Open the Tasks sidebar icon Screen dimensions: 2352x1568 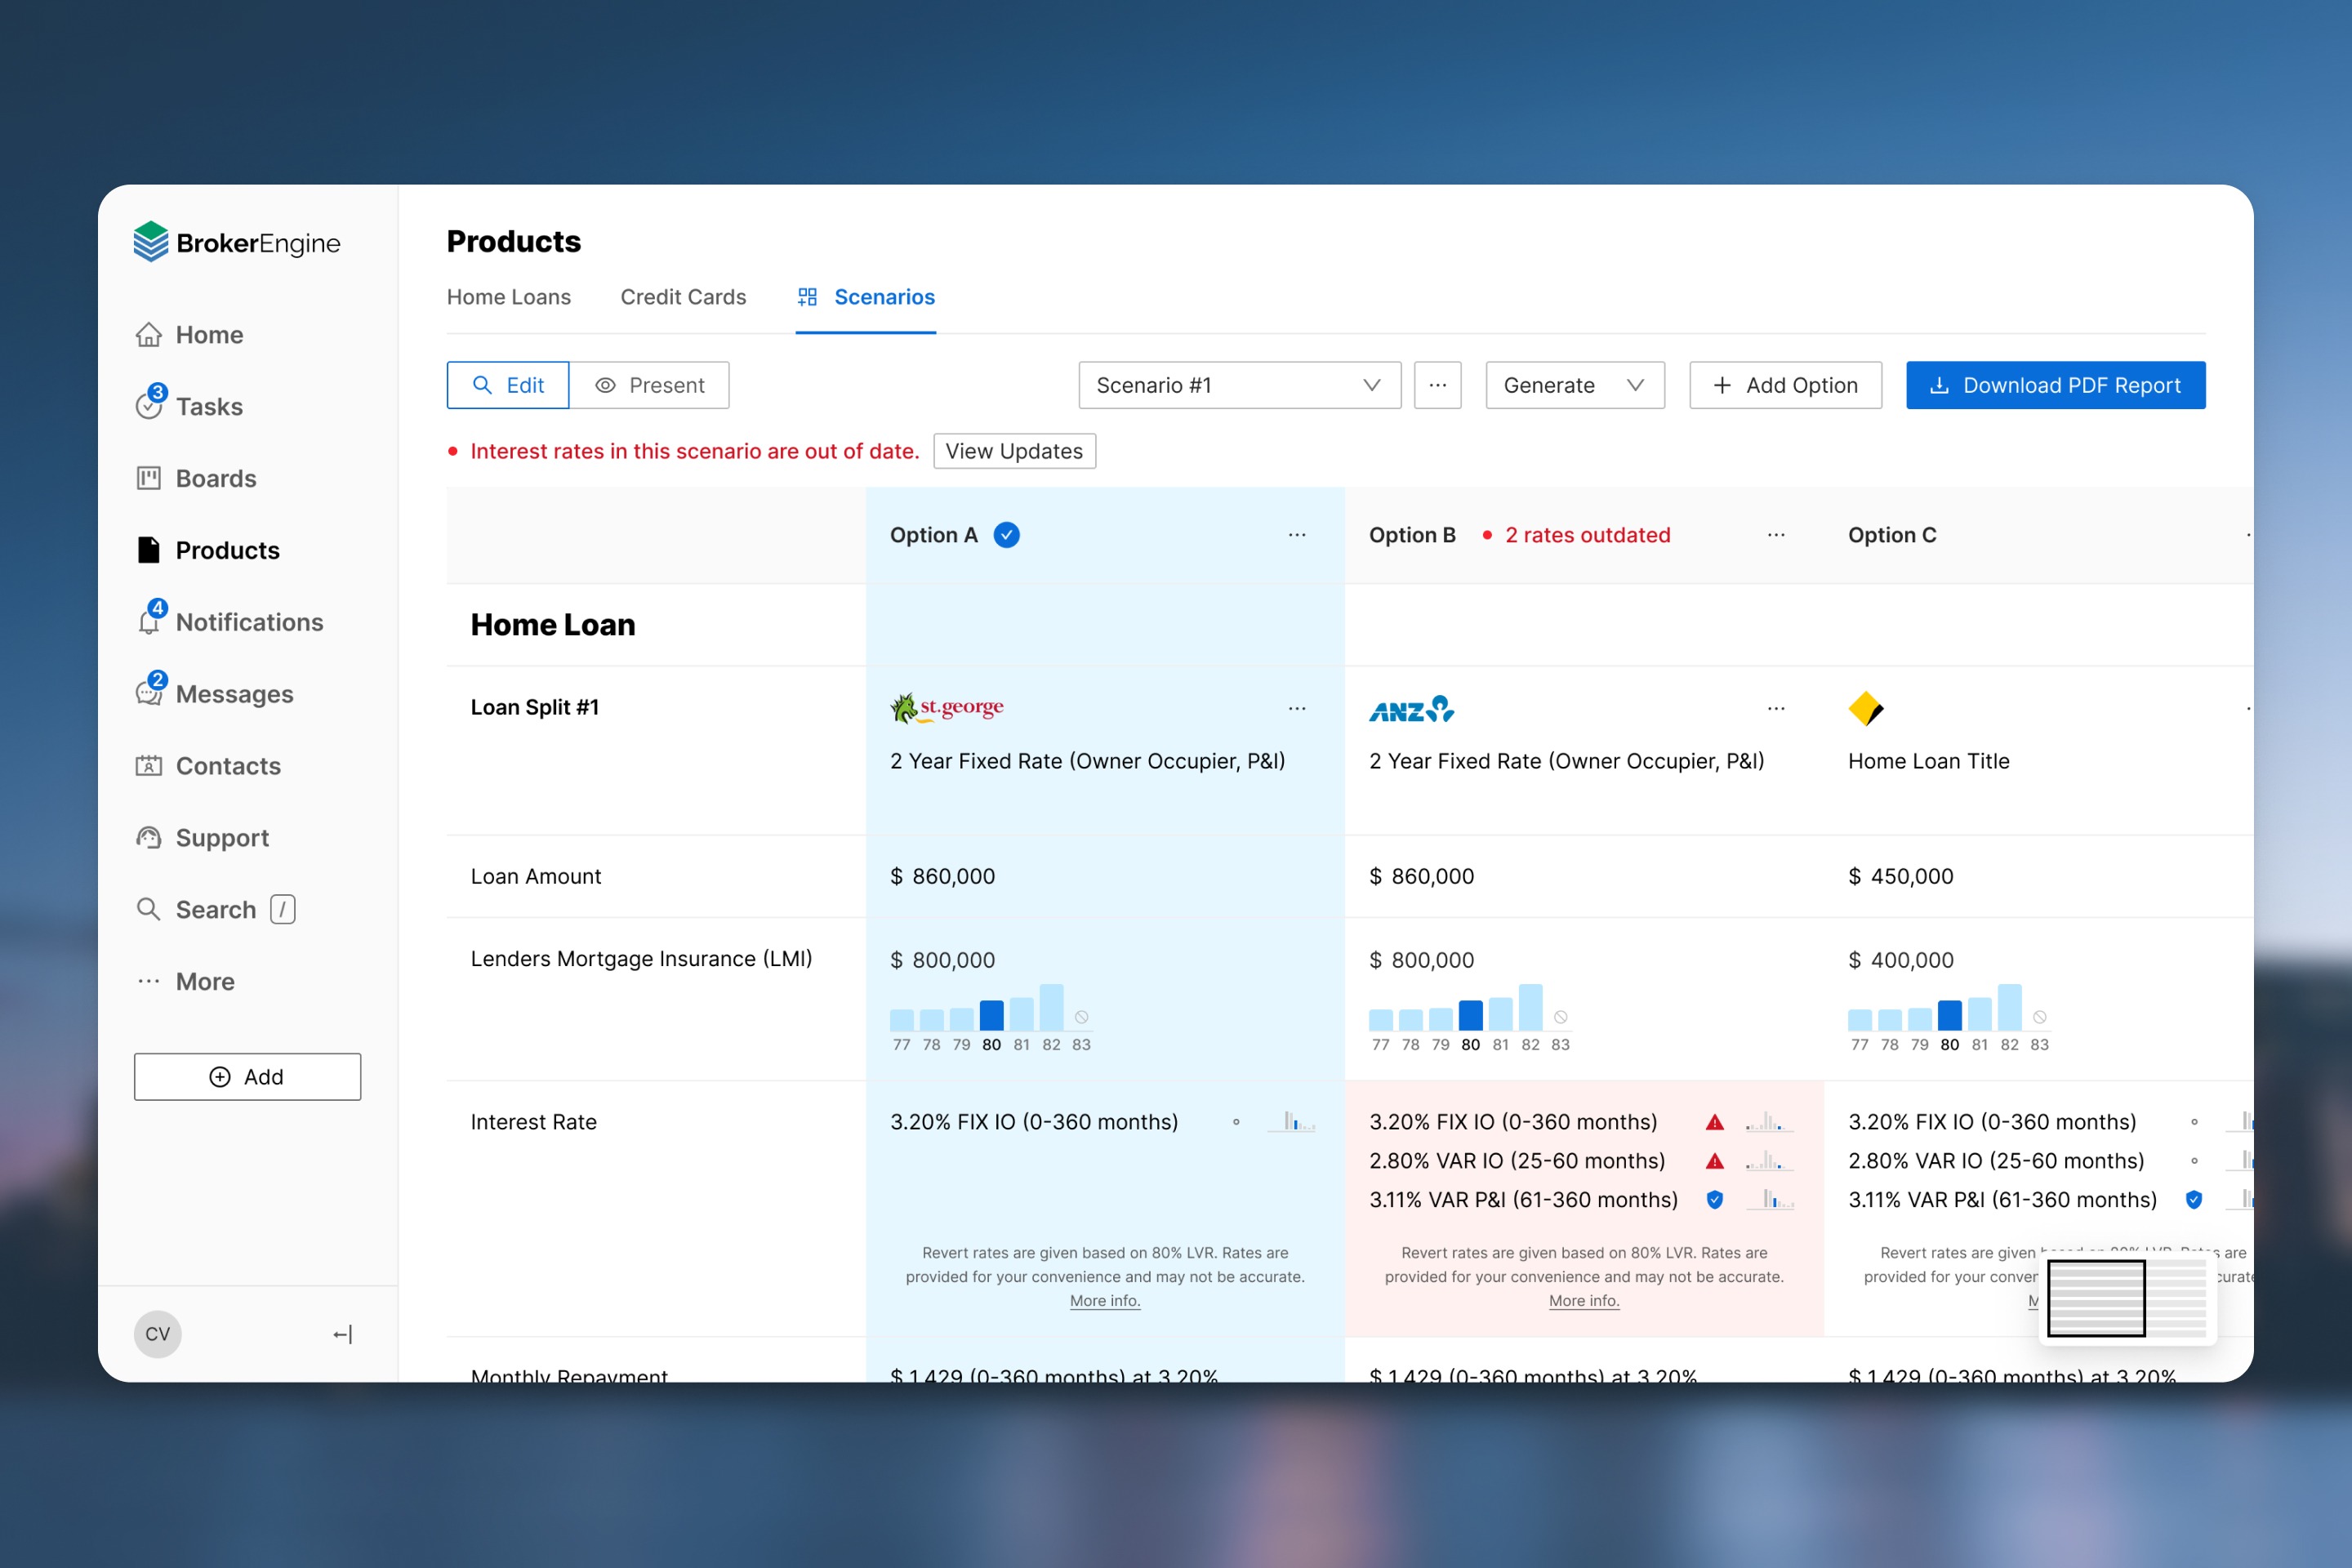point(149,405)
